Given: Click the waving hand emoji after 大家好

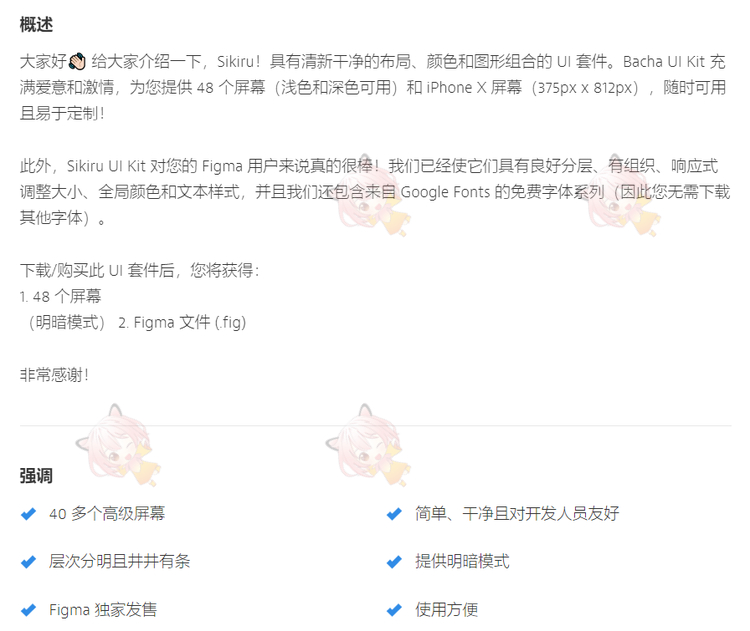Looking at the screenshot, I should (77, 61).
